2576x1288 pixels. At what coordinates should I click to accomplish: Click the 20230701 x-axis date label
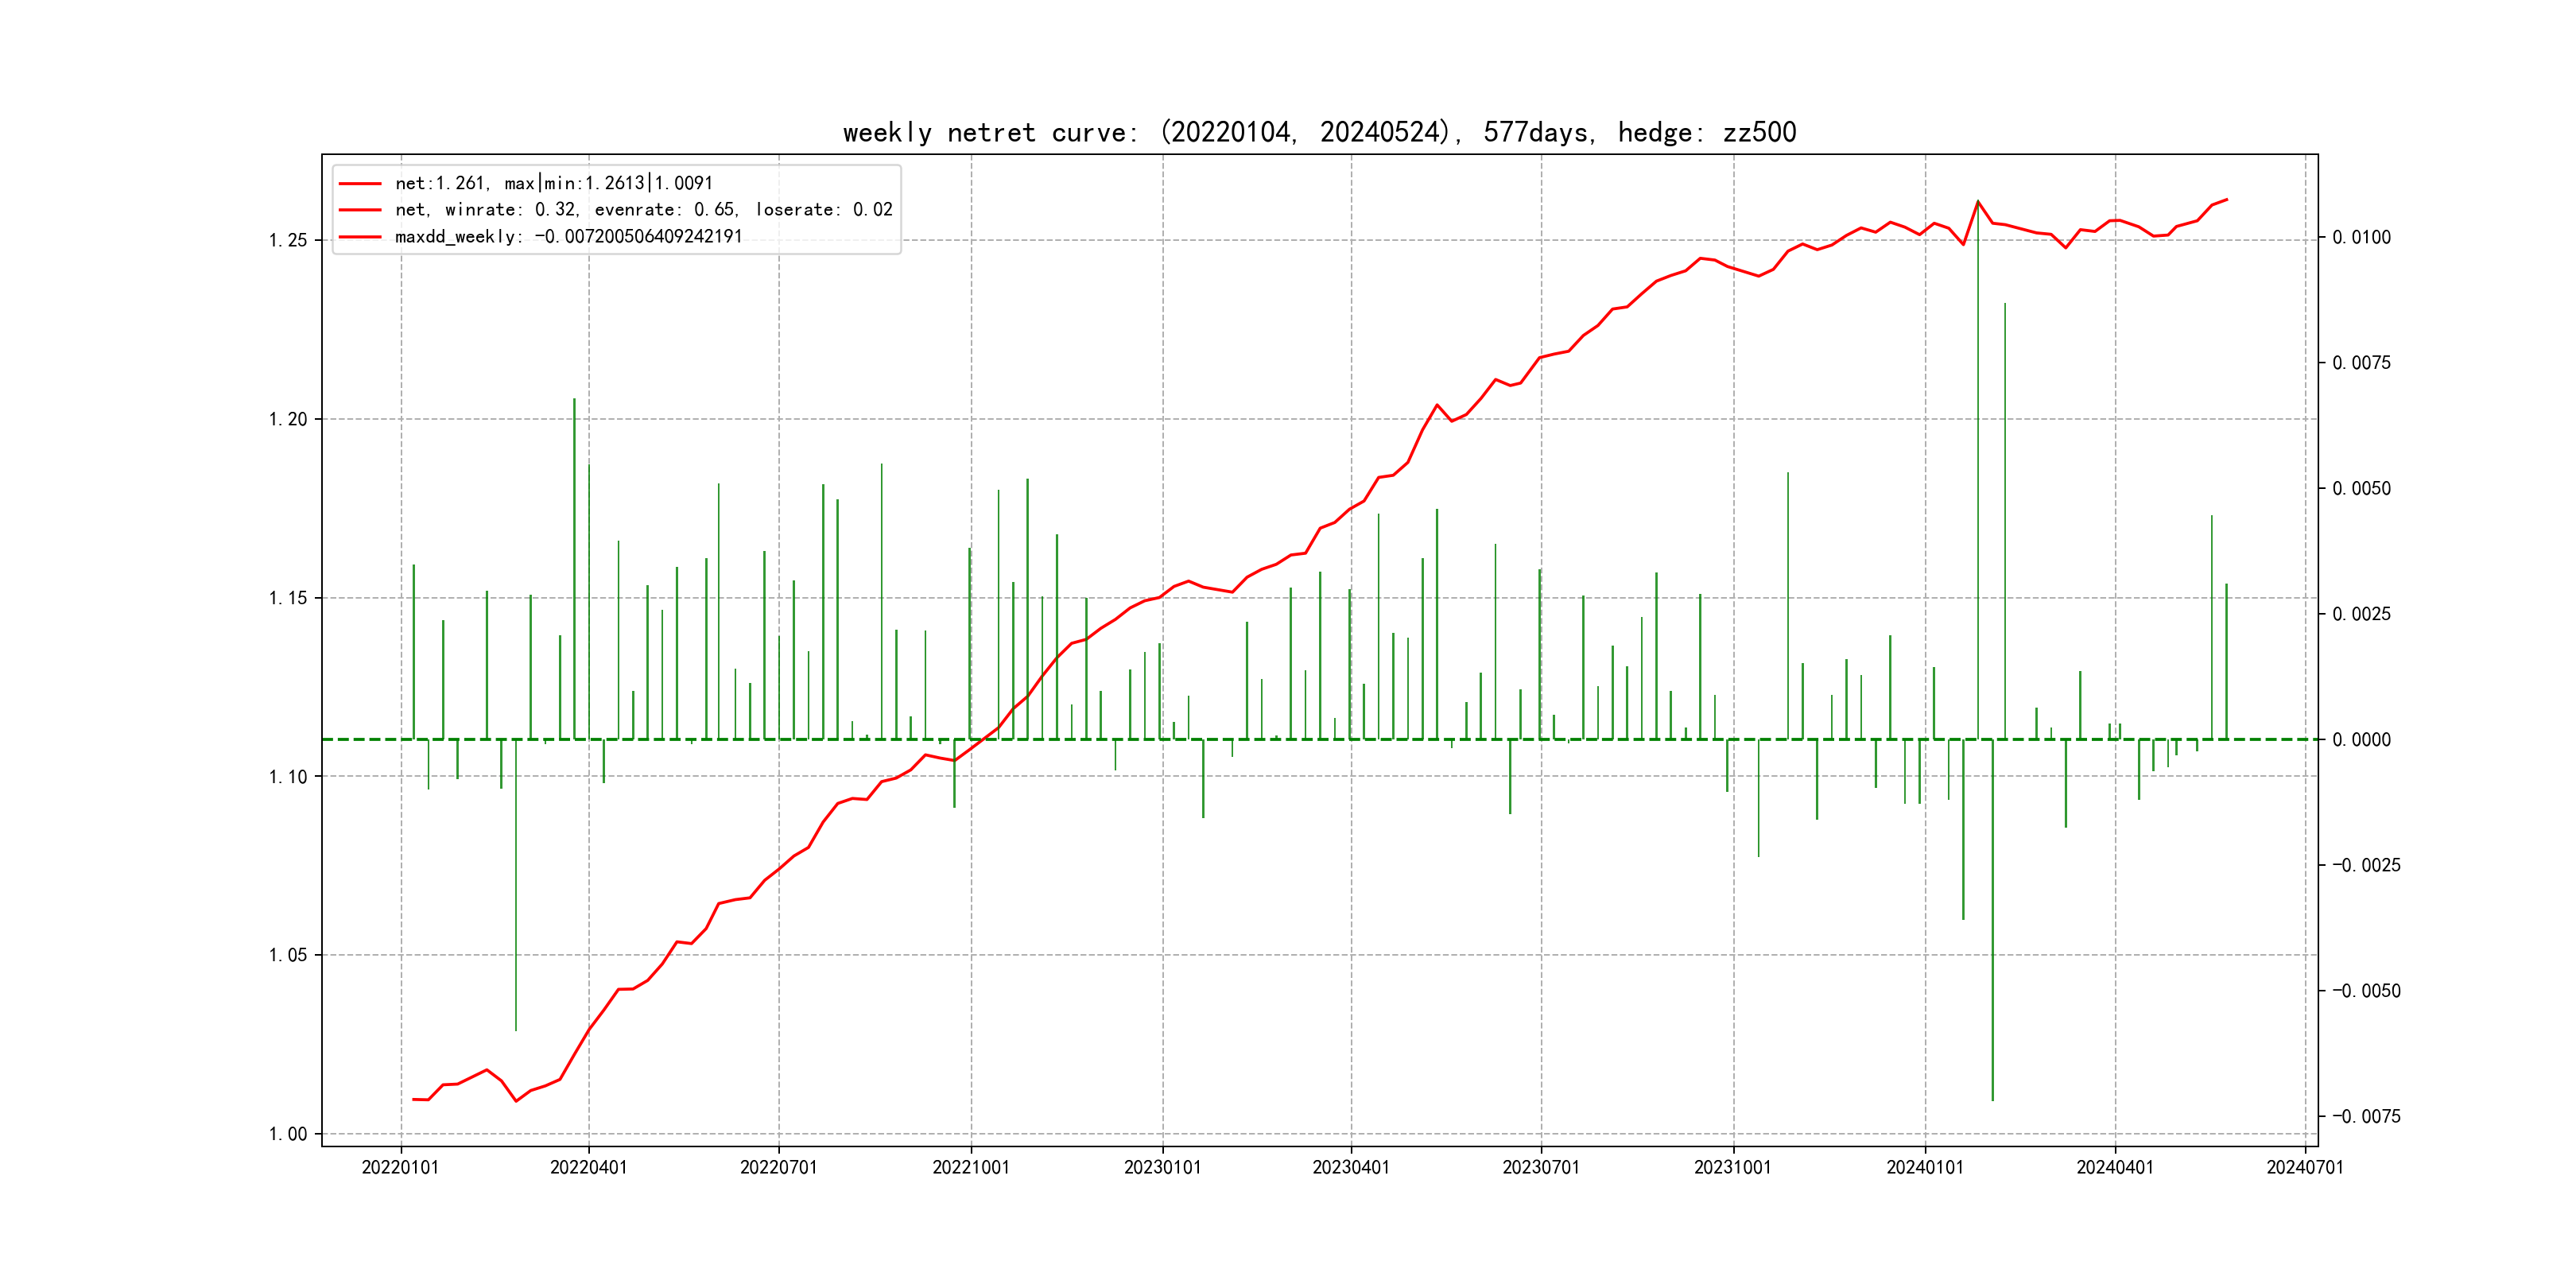[x=1540, y=1168]
